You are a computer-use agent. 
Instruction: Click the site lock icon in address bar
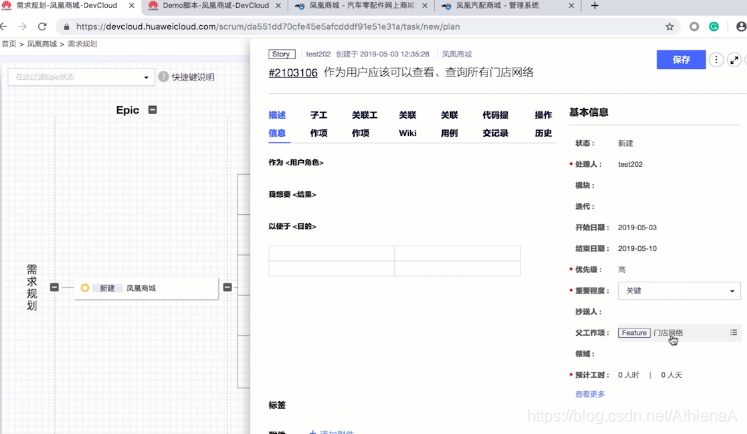tap(66, 27)
